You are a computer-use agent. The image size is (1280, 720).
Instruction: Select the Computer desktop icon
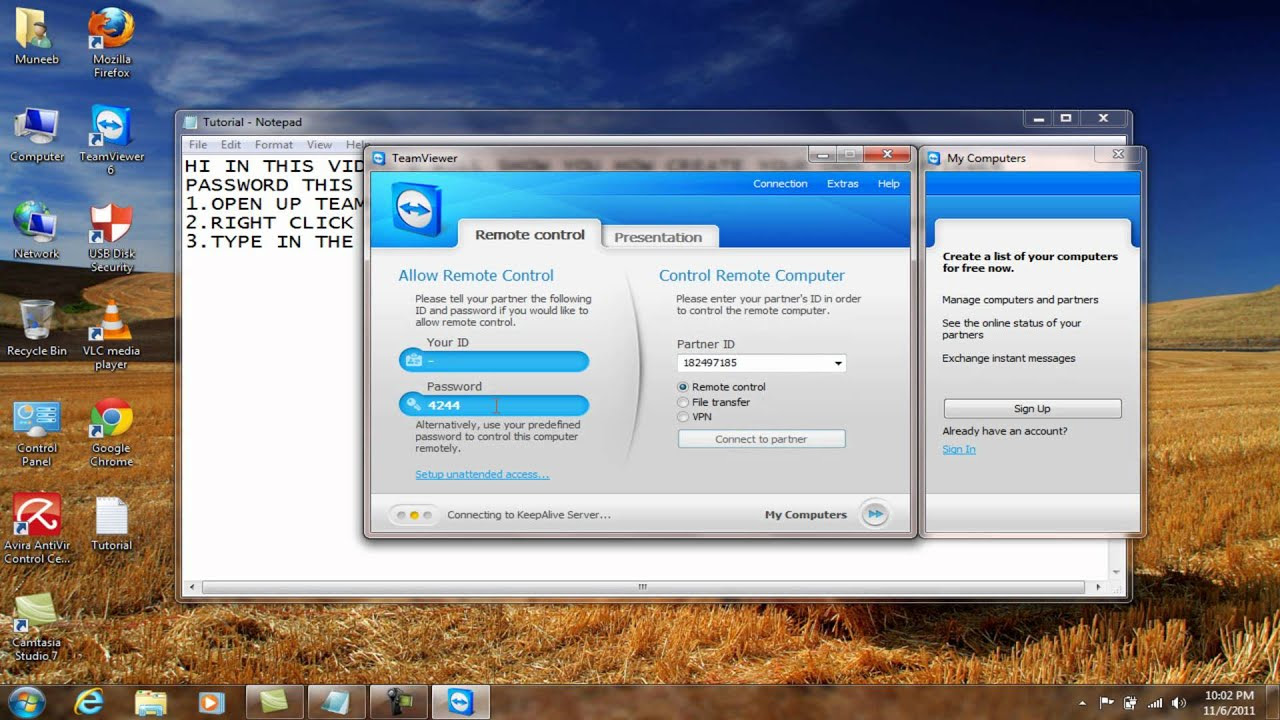click(x=37, y=134)
